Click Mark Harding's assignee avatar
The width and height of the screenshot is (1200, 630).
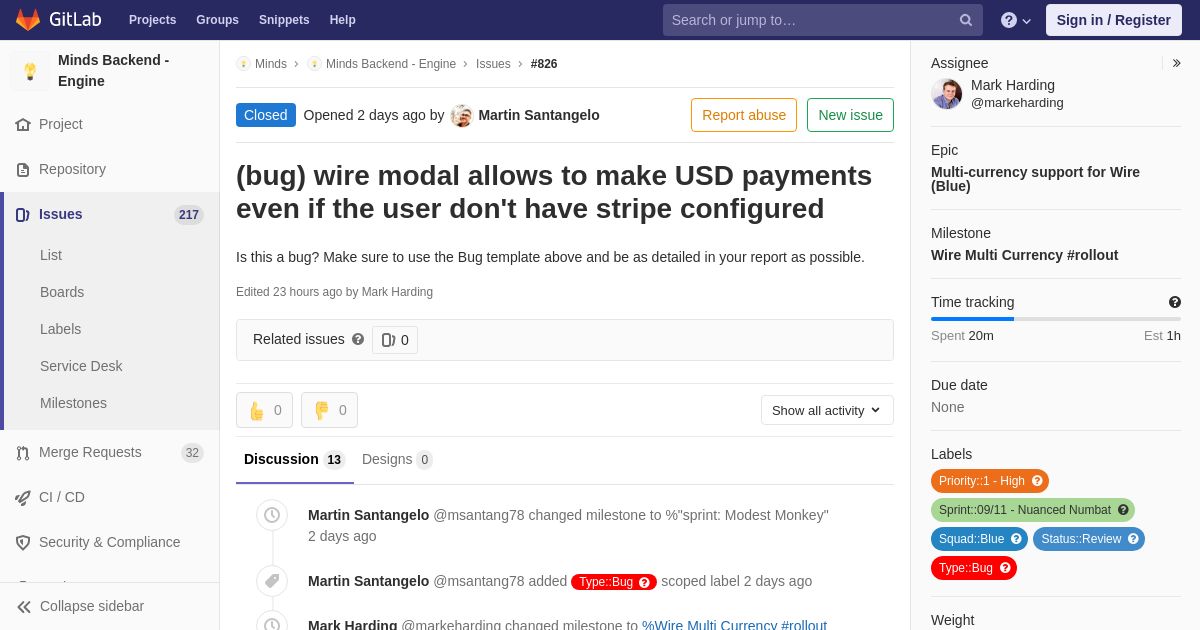[x=947, y=94]
